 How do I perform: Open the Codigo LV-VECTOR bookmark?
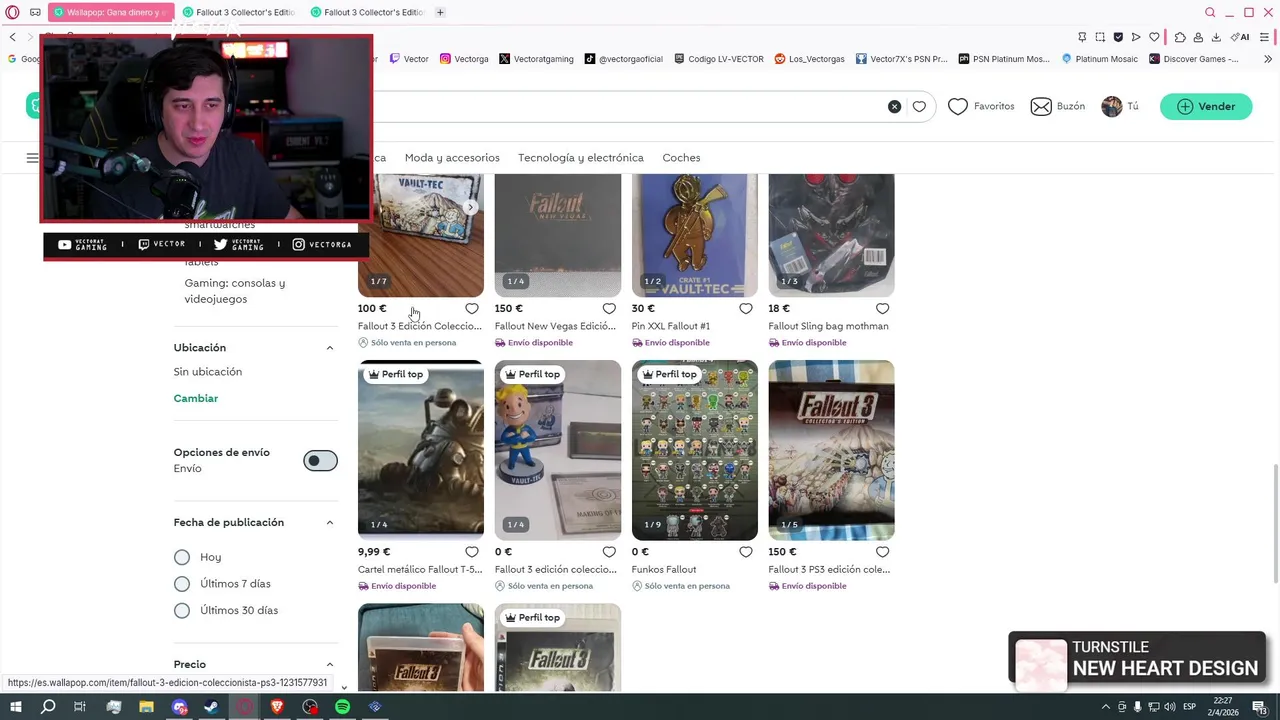coord(719,59)
